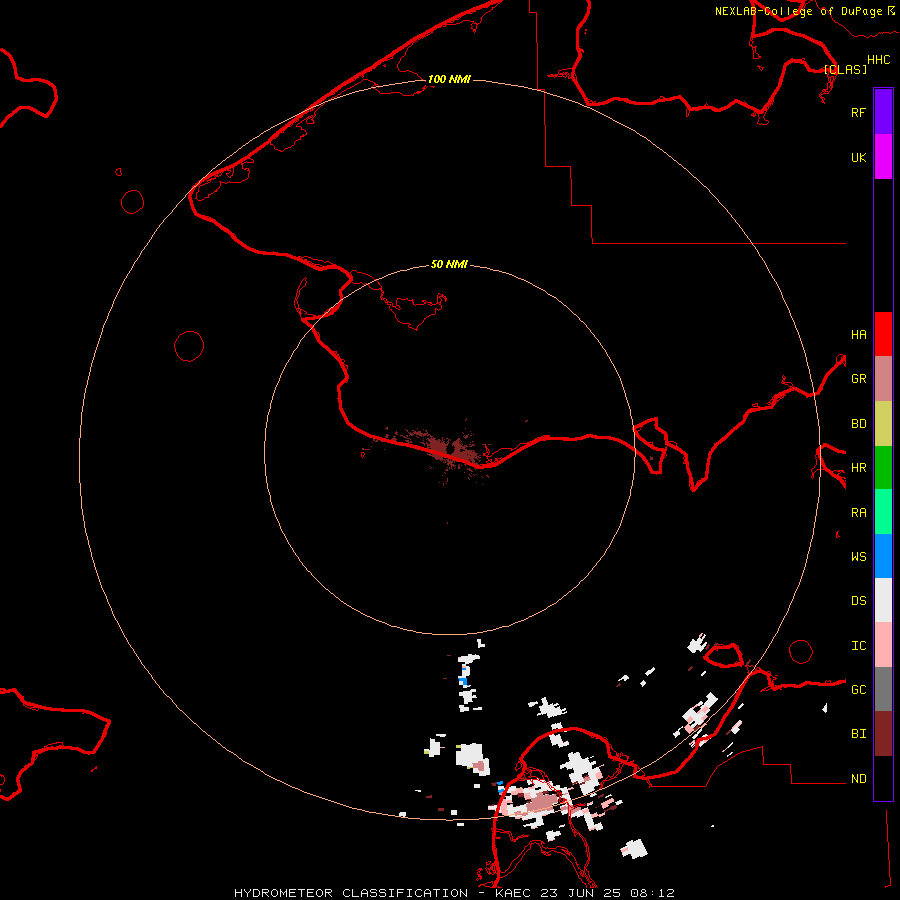Select the BD yellow legend color block
This screenshot has width=900, height=900.
pos(883,424)
